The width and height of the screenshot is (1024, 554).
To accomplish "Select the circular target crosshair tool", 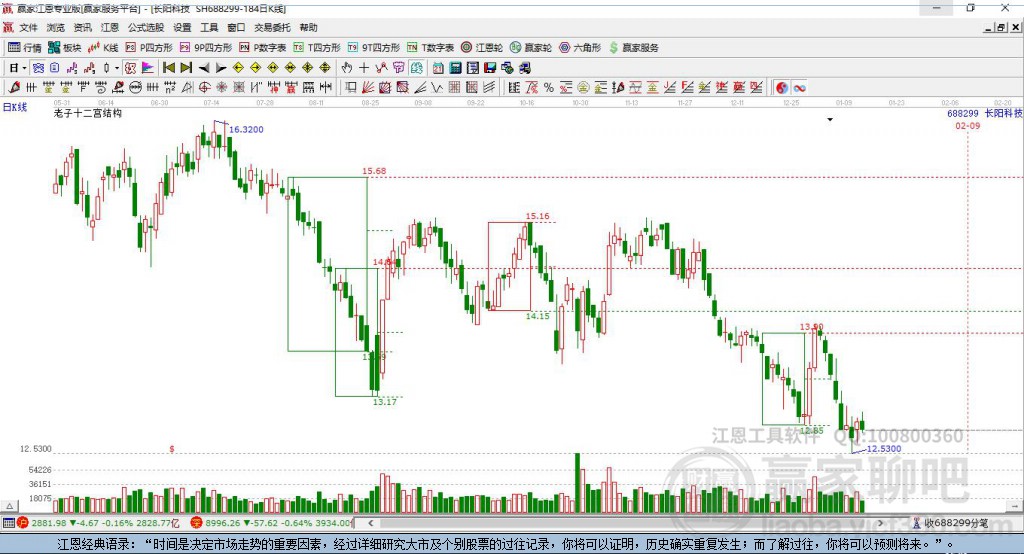I will 204,88.
